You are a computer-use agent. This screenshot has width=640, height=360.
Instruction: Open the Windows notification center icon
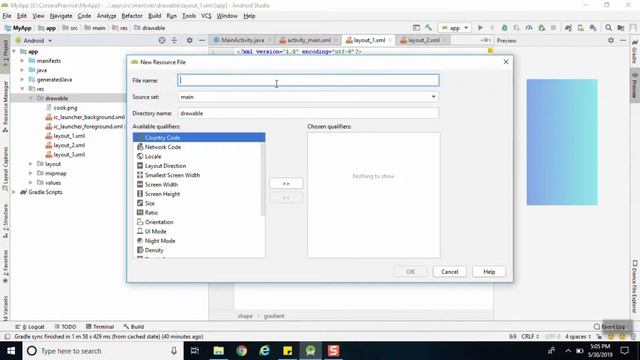click(624, 351)
